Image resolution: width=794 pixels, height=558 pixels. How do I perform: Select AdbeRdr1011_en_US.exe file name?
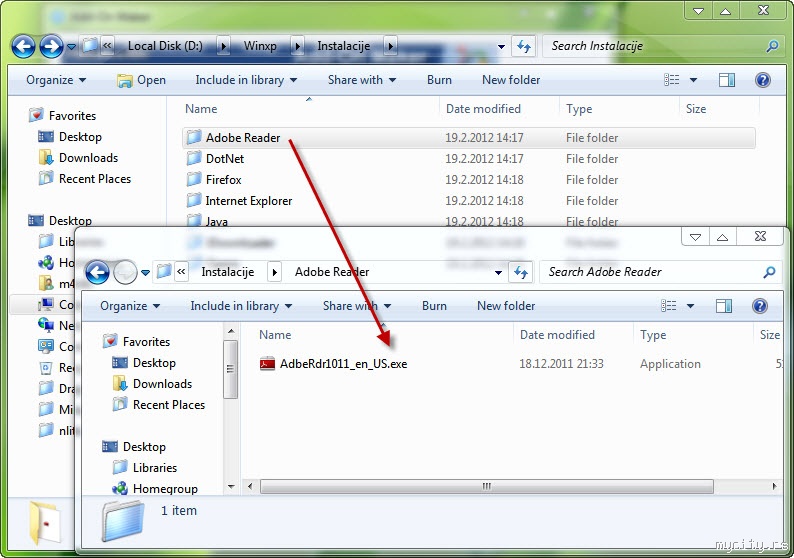coord(343,364)
